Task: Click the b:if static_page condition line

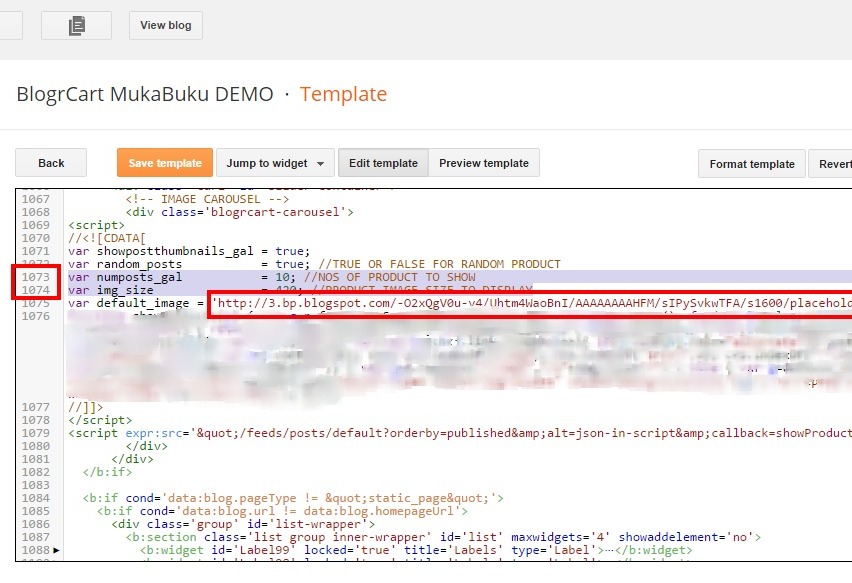Action: click(293, 498)
